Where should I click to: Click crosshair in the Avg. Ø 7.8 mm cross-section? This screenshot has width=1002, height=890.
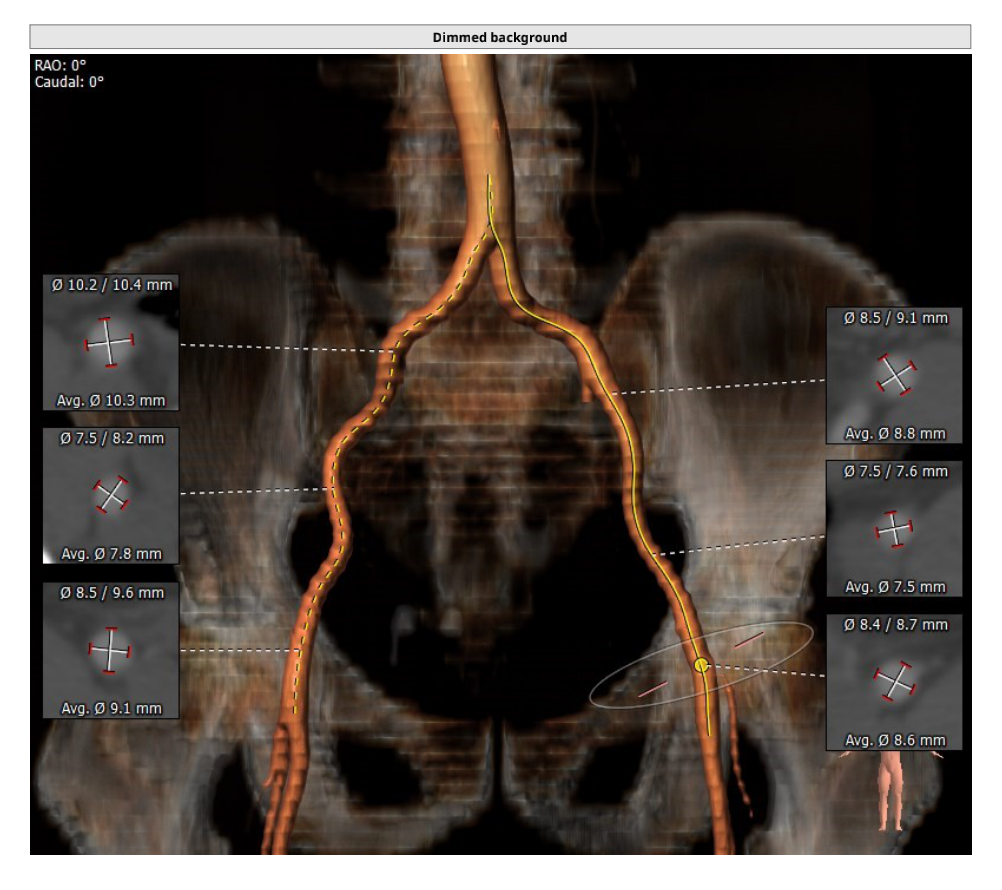click(x=110, y=494)
